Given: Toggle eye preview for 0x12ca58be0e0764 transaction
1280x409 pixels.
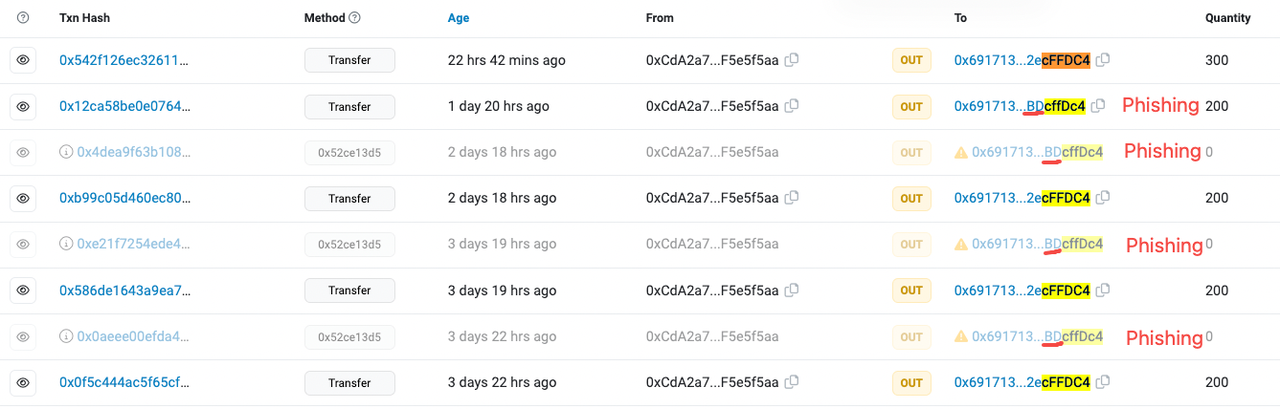Looking at the screenshot, I should [23, 106].
